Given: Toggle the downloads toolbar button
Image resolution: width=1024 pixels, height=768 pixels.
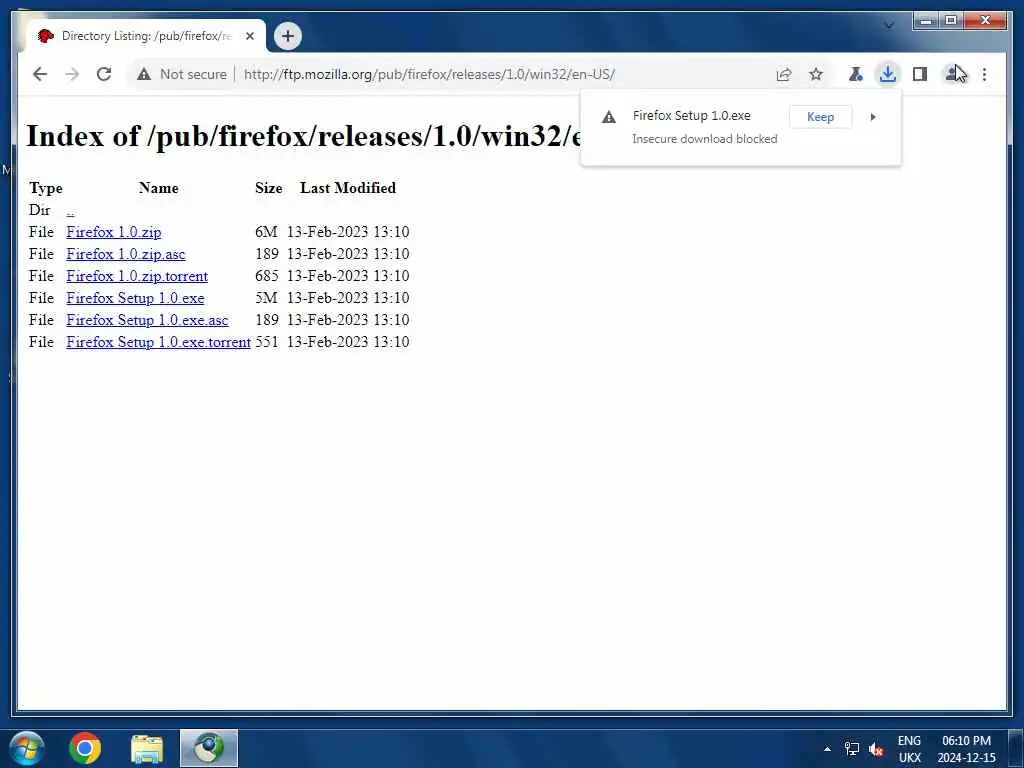Looking at the screenshot, I should click(888, 74).
